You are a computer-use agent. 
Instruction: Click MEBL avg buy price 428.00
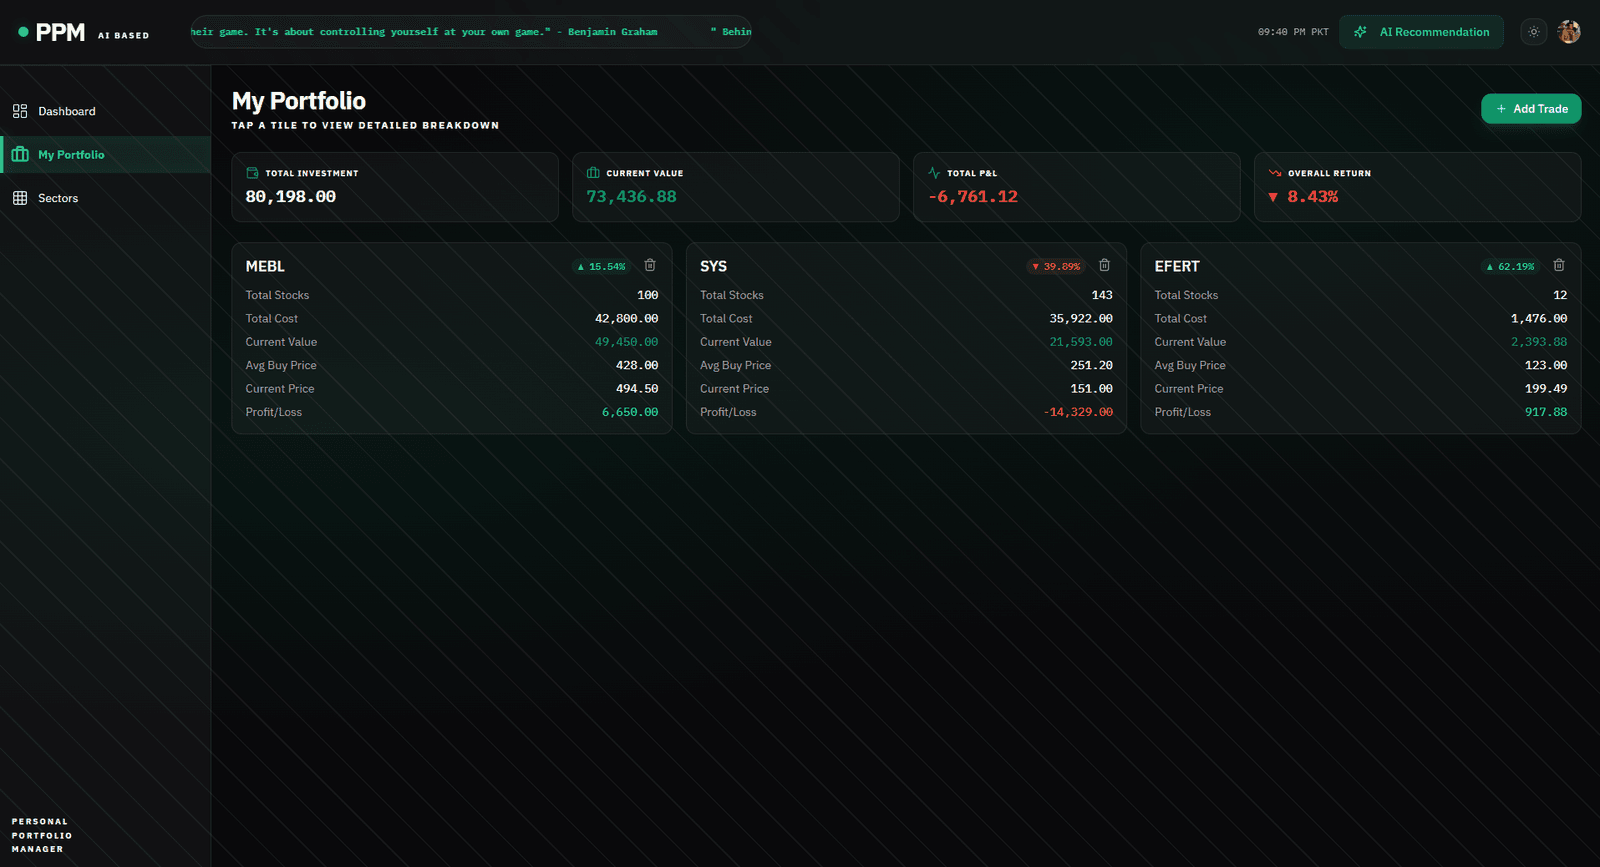(637, 366)
